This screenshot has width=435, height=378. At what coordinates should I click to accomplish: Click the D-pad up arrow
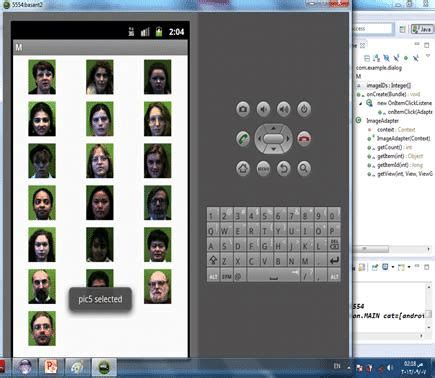tap(273, 128)
